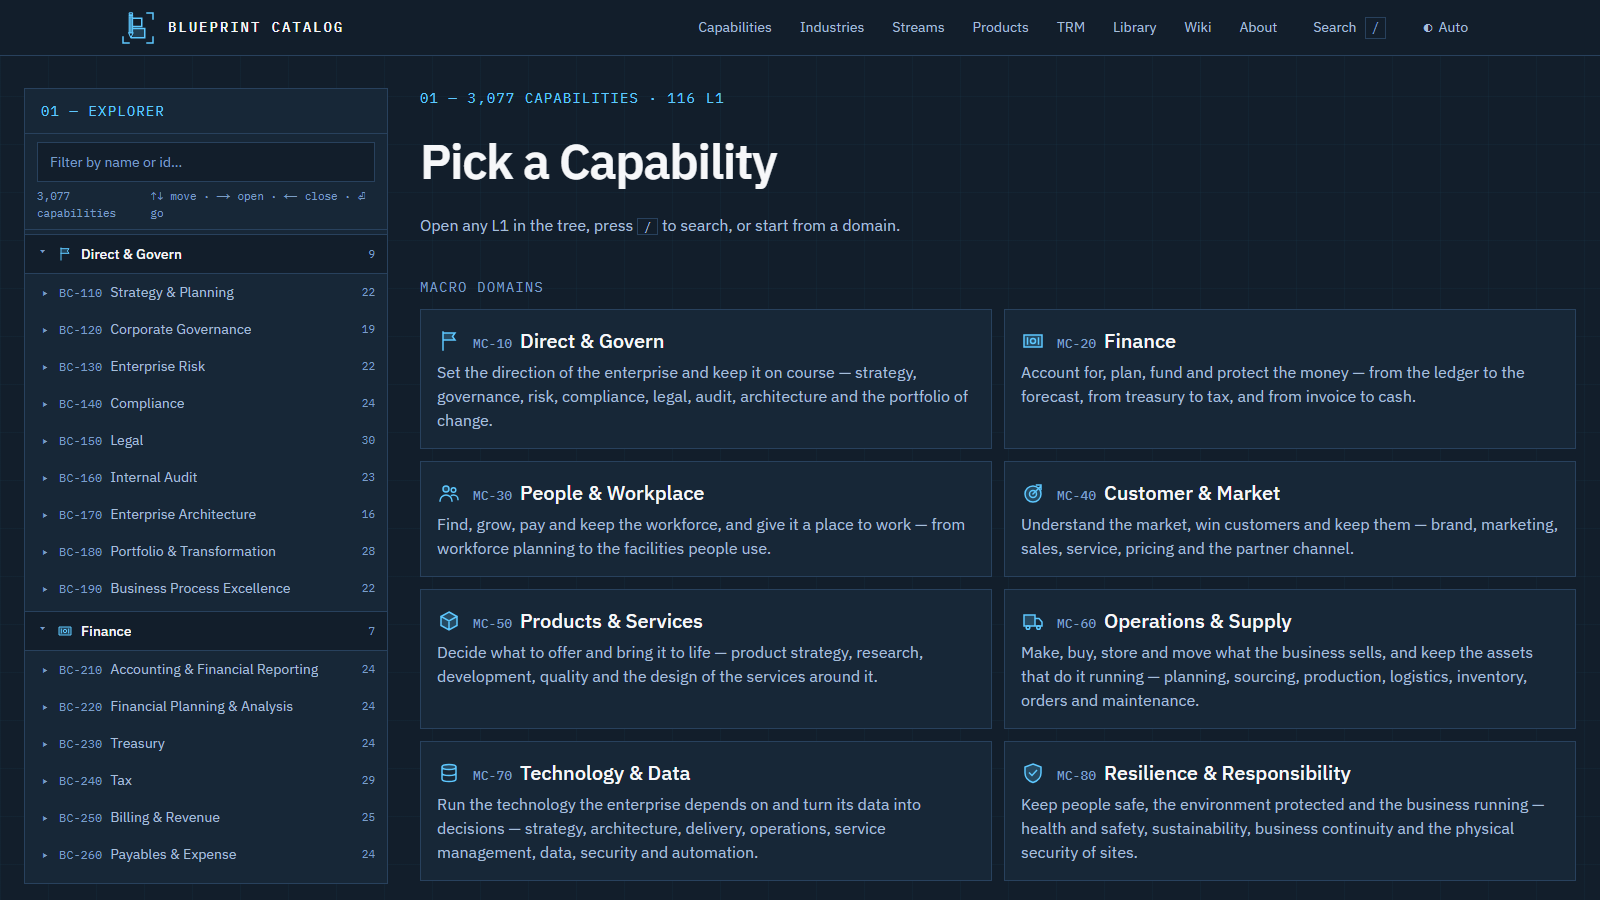Screen dimensions: 1600x900
Task: Open the MC-10 Direct & Govern domain card
Action: [x=706, y=379]
